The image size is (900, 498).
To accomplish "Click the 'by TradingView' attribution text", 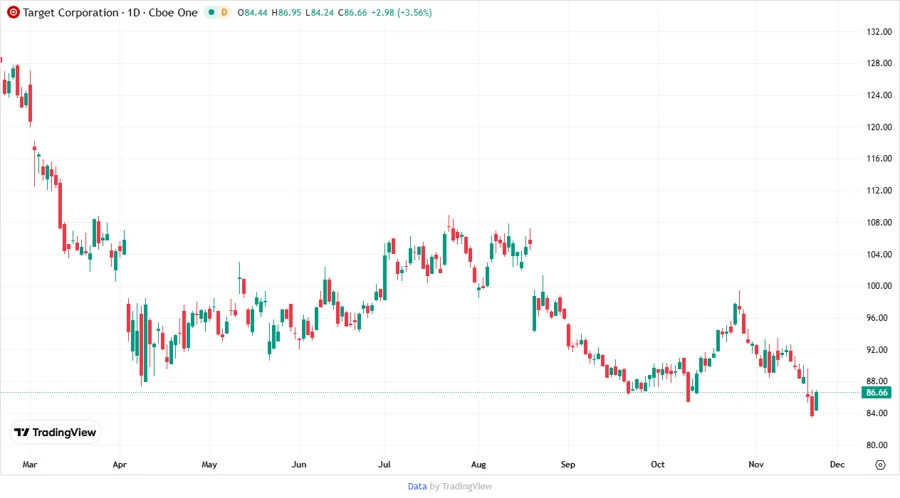I will pos(461,487).
